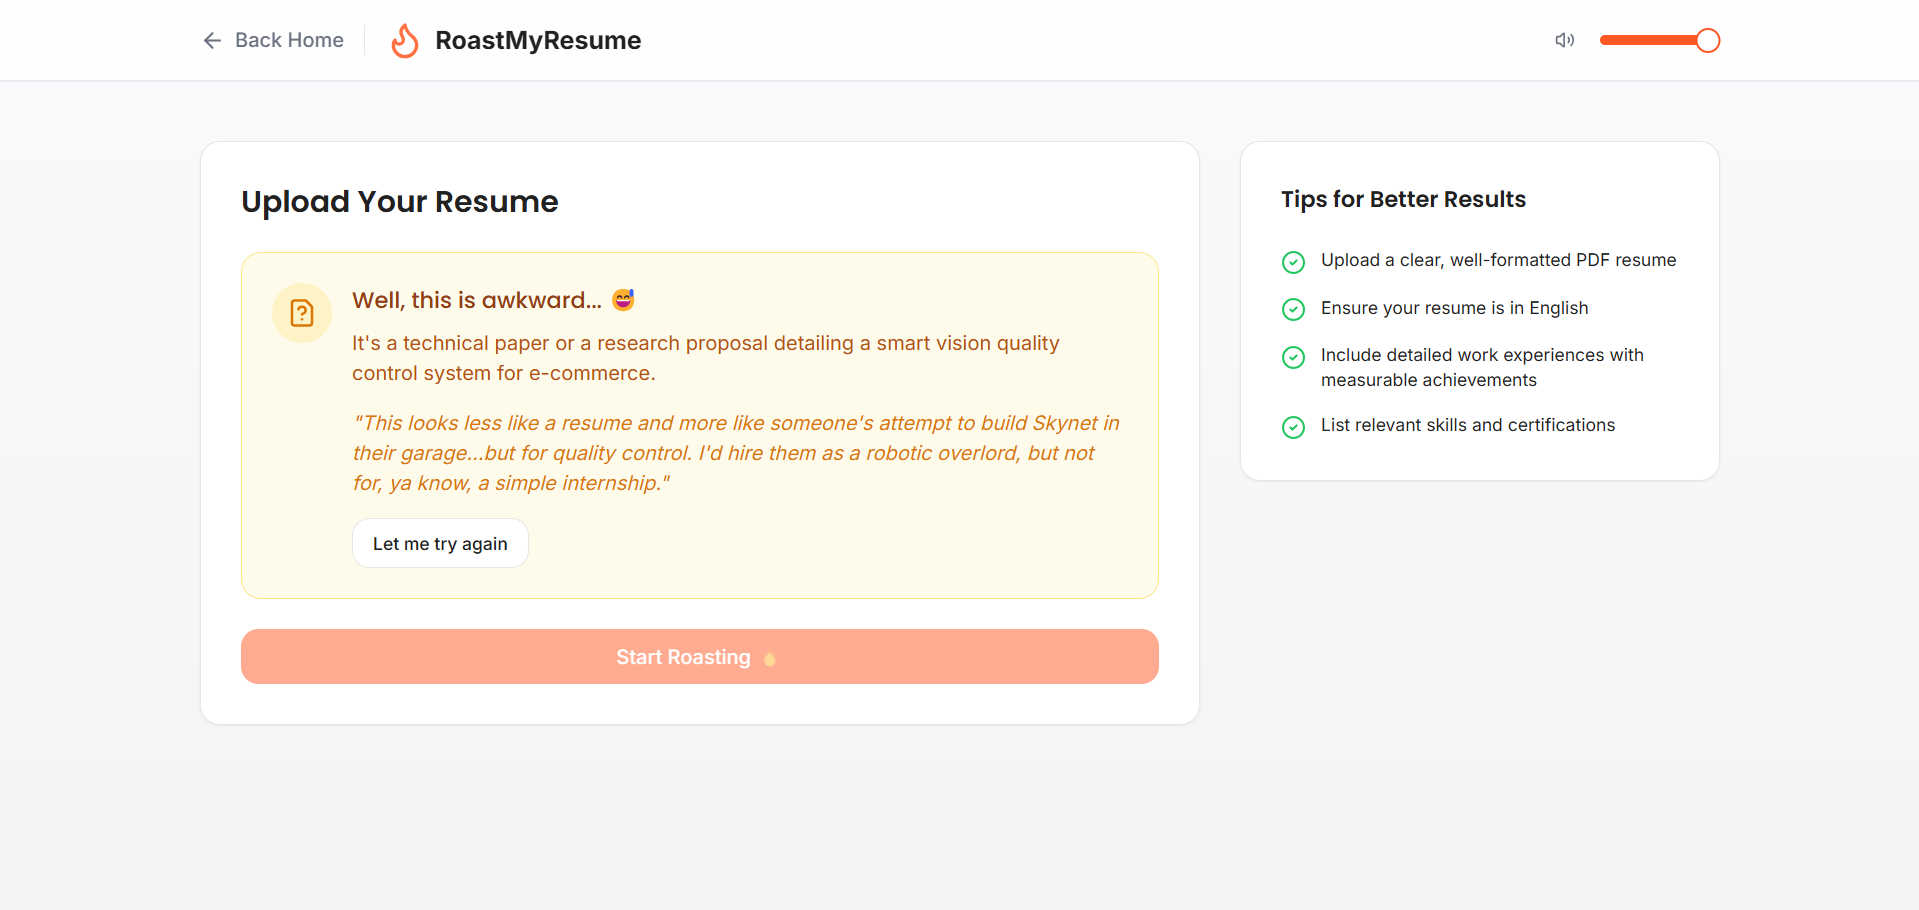Click the checkmark beside PDF resume tip
The width and height of the screenshot is (1919, 910).
(1293, 262)
